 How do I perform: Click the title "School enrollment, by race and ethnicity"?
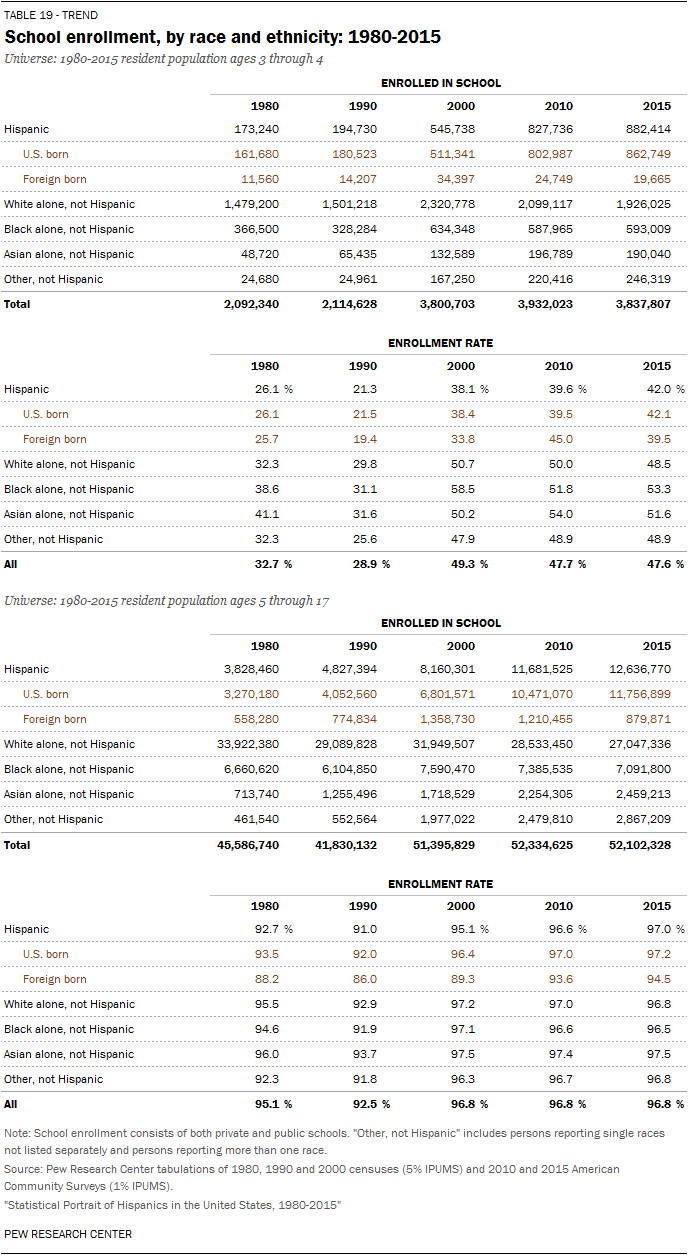coord(223,37)
